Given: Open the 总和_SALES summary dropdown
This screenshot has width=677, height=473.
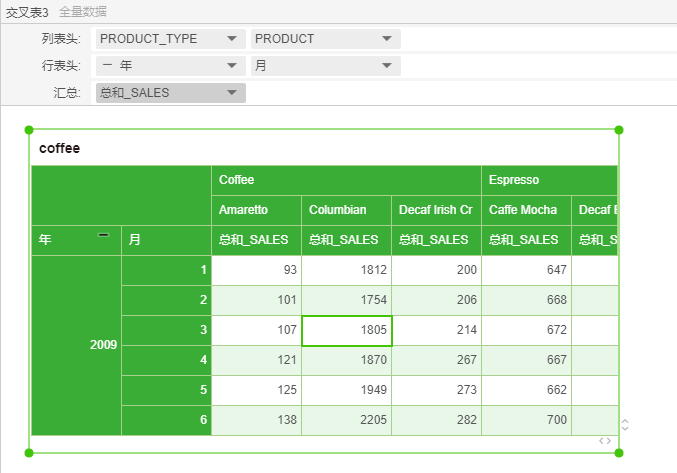Looking at the screenshot, I should tap(170, 93).
